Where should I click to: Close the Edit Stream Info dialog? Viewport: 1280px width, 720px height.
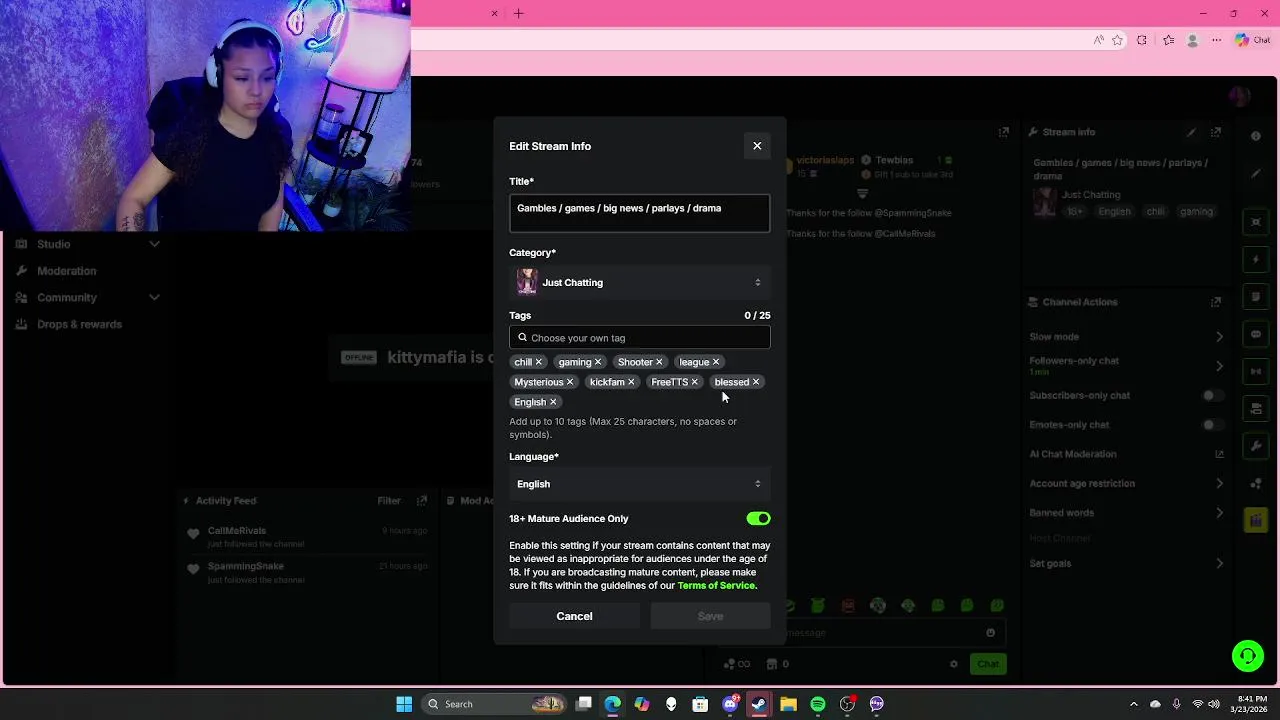click(757, 146)
